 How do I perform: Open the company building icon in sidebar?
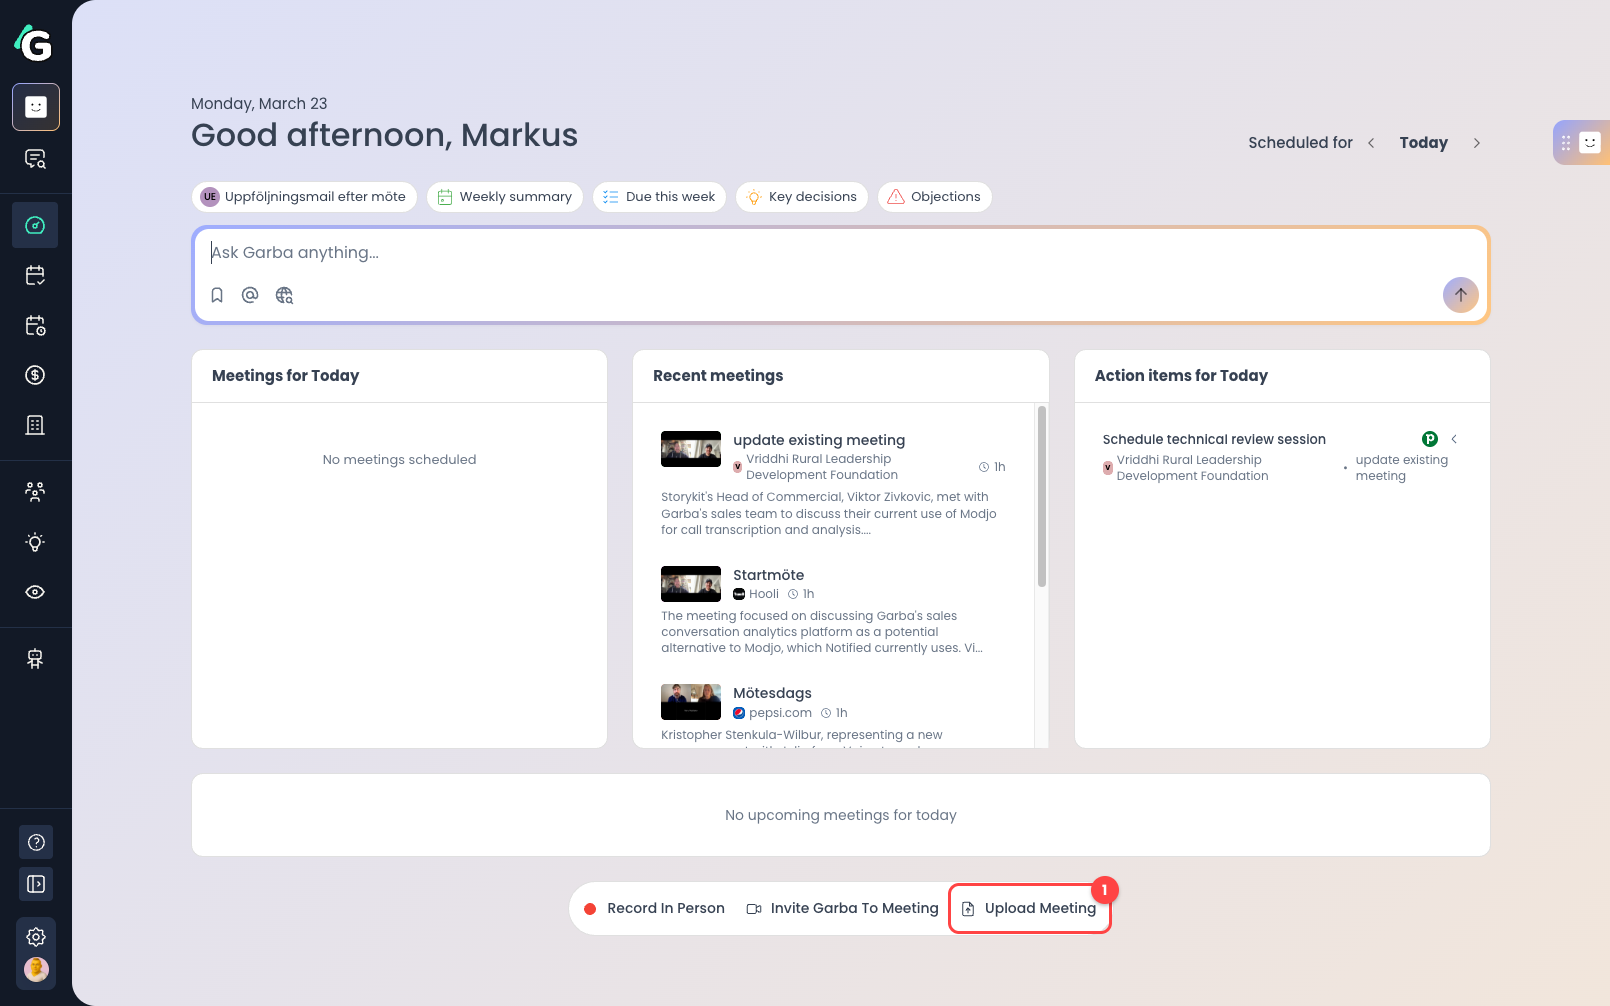pos(35,425)
